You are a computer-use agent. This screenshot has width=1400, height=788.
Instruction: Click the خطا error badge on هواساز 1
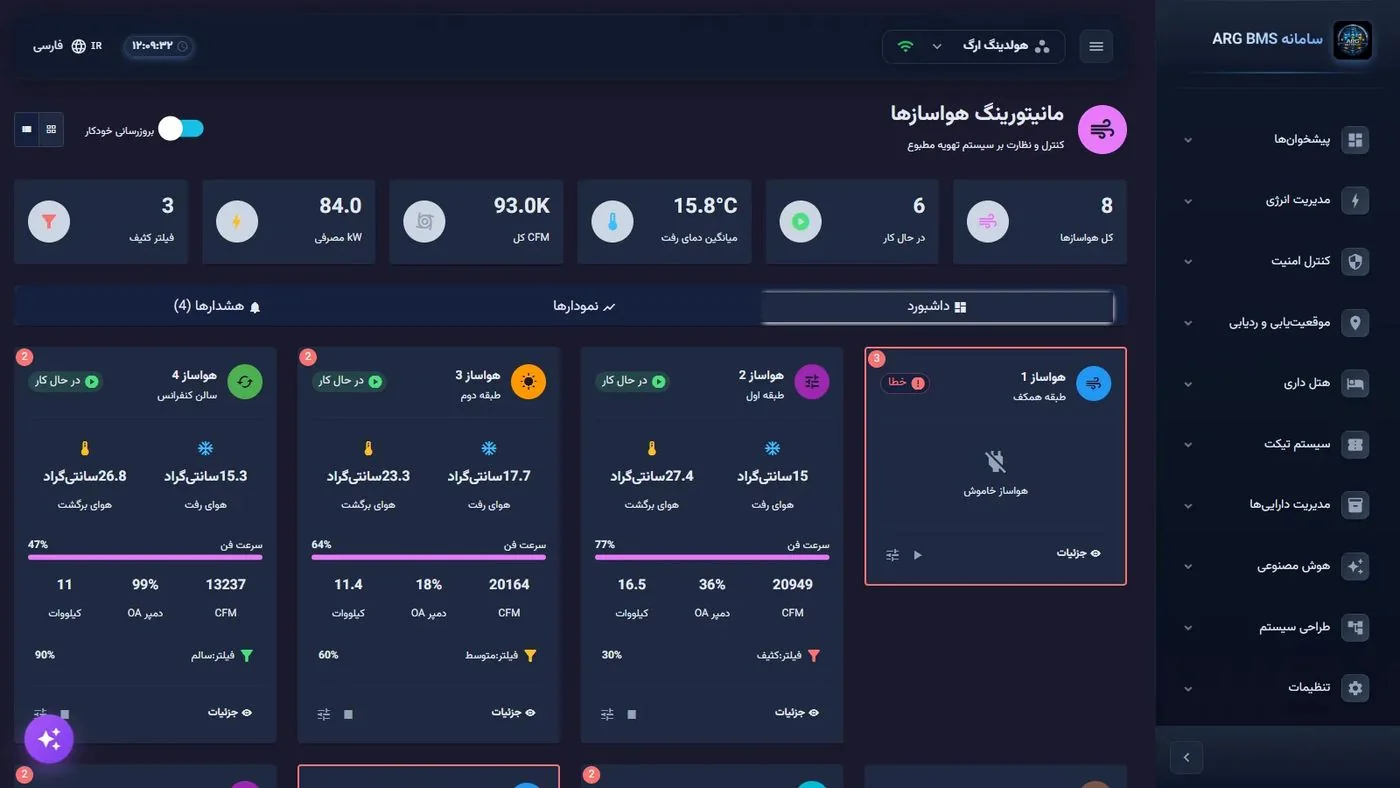905,383
